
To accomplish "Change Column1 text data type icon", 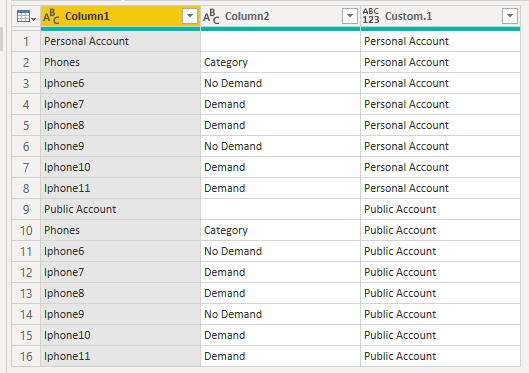I will 51,16.
